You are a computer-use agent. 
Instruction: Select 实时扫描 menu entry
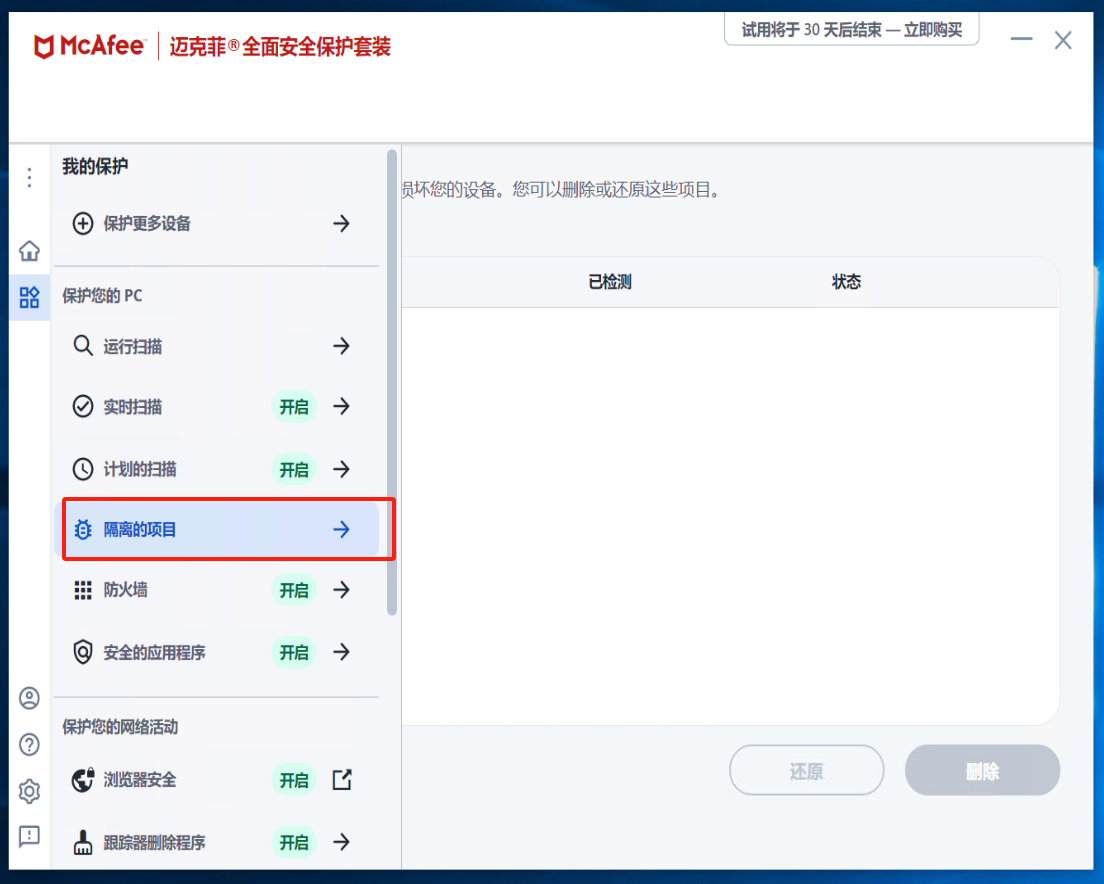click(216, 407)
